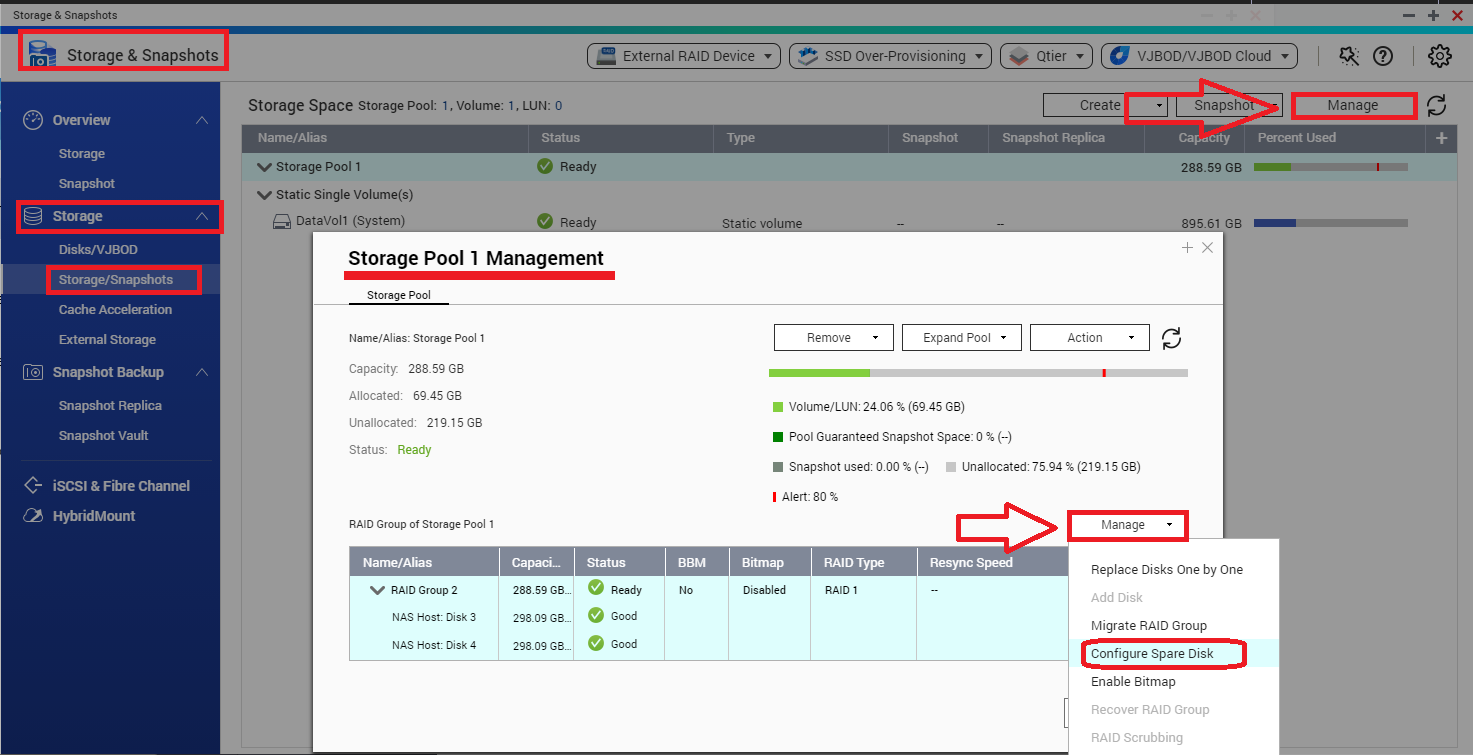The image size is (1473, 755).
Task: Select Configure Spare Disk menu option
Action: (x=1152, y=654)
